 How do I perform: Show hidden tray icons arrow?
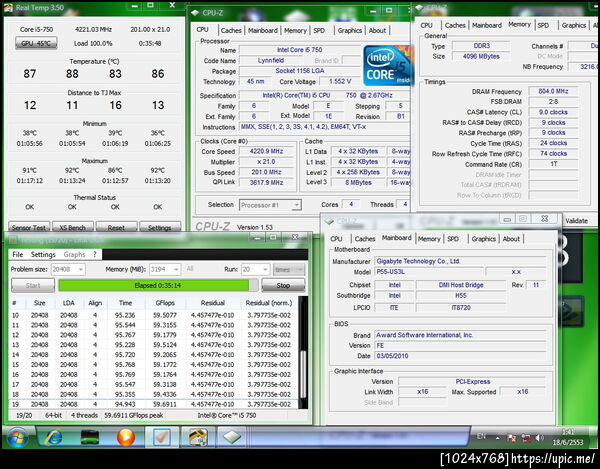coord(497,438)
